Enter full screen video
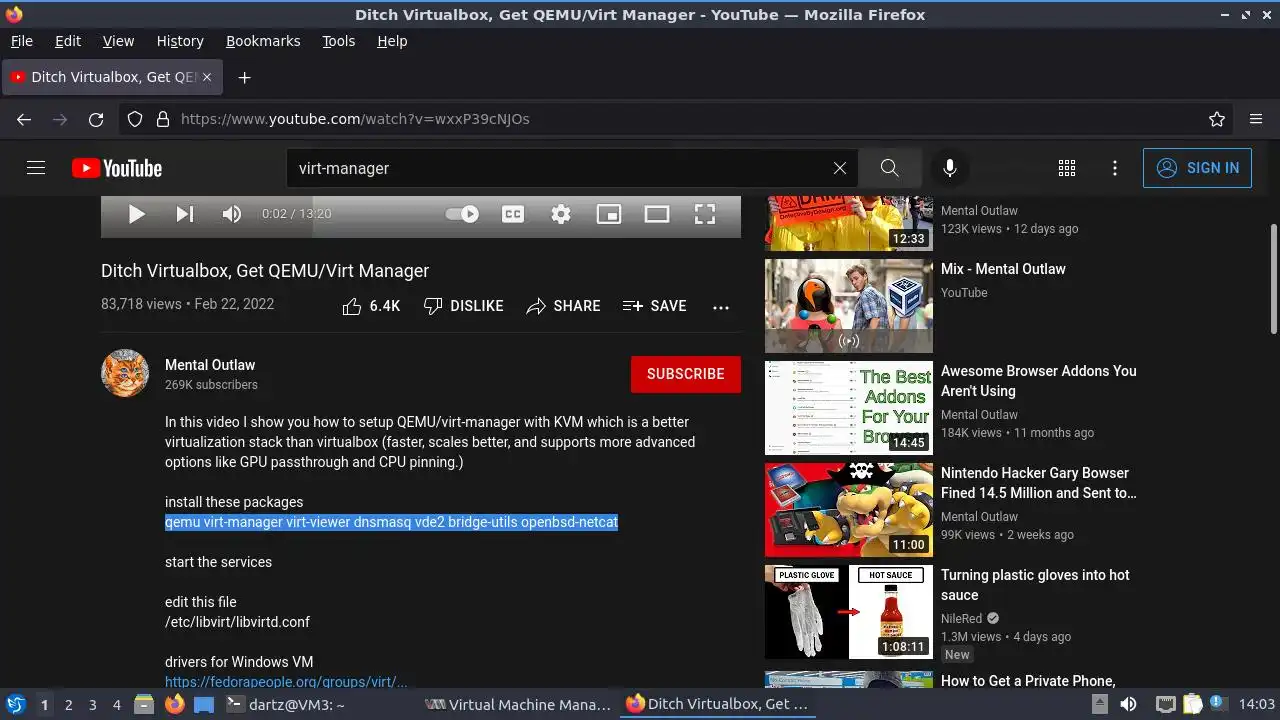 [x=705, y=214]
